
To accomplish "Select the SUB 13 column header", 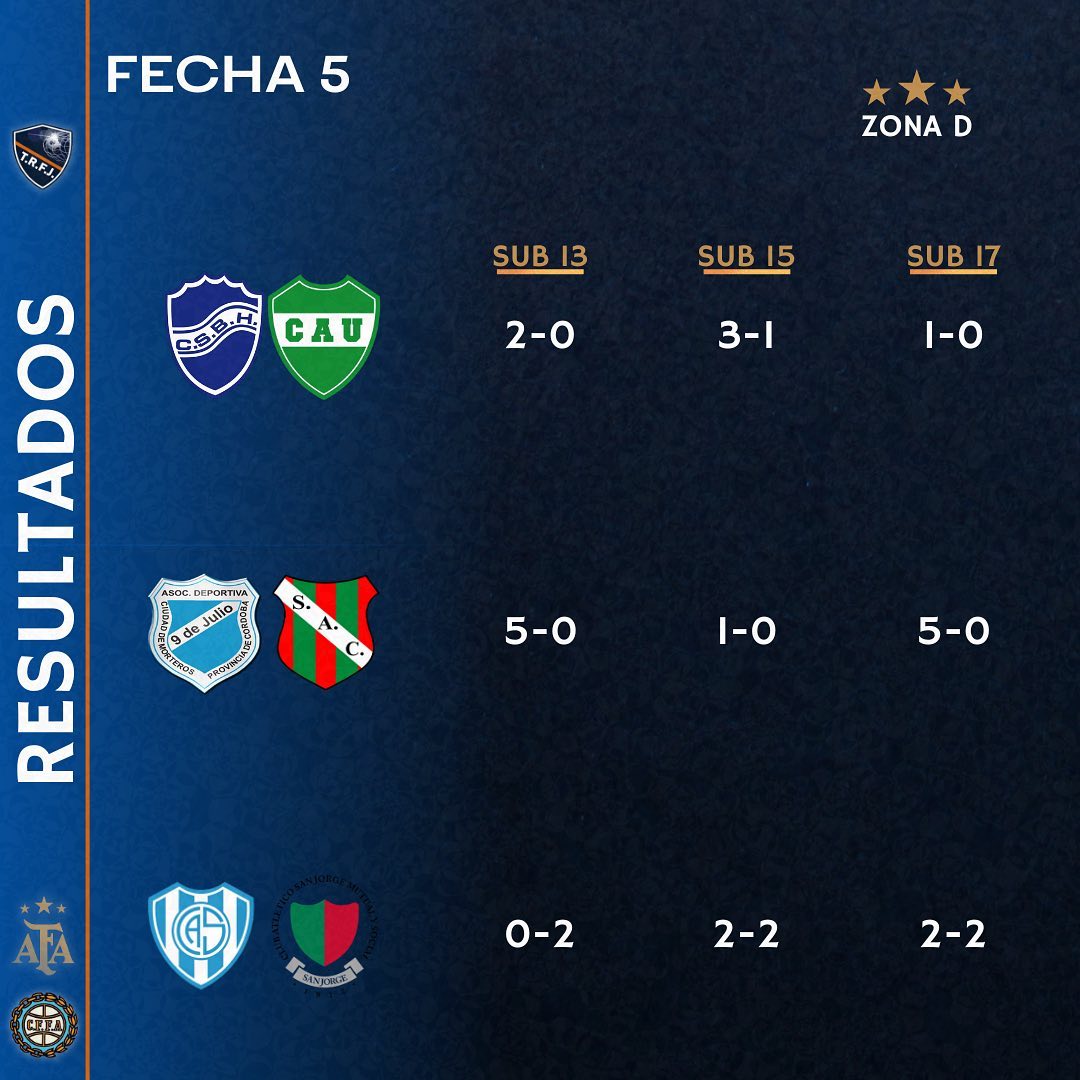I will tap(540, 257).
